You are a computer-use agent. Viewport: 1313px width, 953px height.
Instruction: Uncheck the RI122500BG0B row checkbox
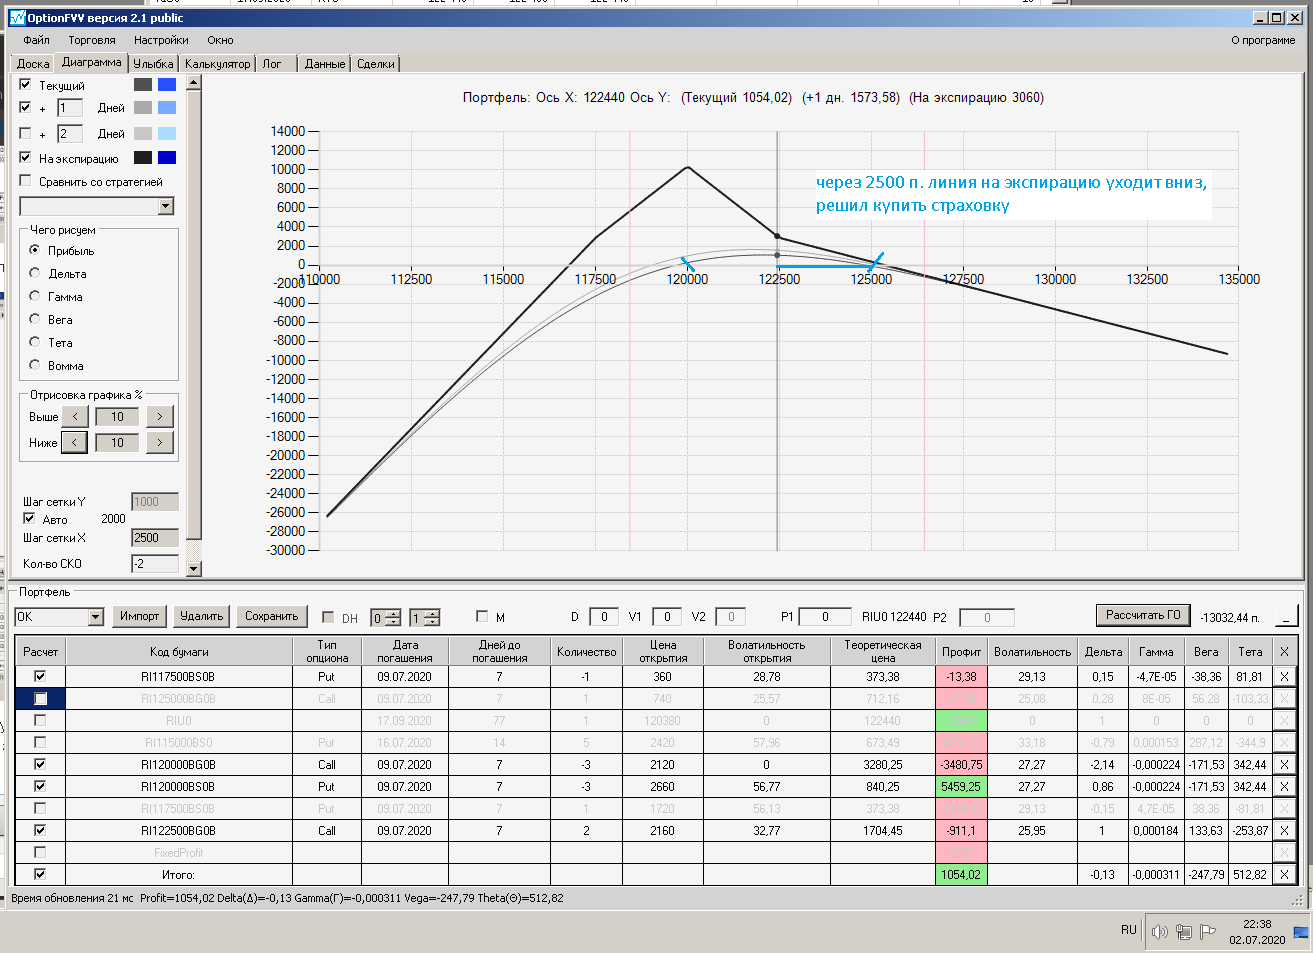coord(40,830)
